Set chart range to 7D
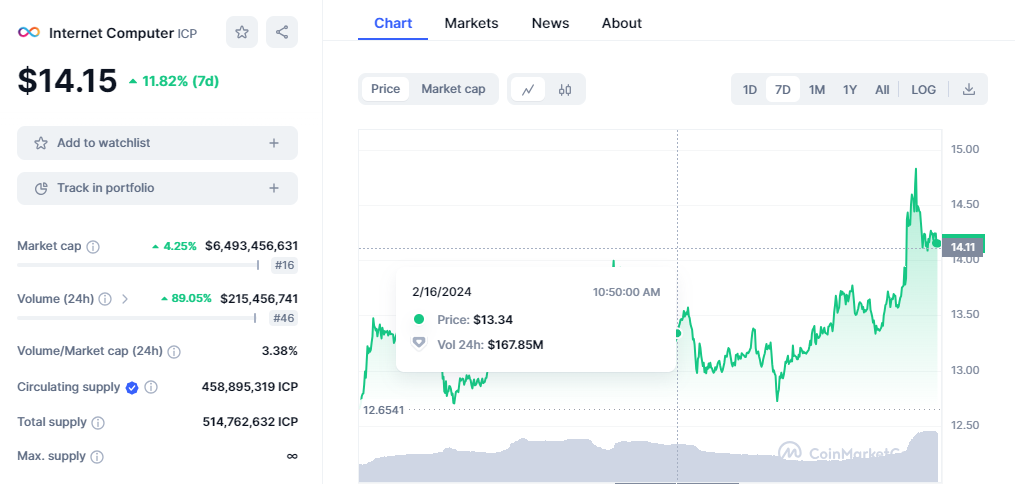The height and width of the screenshot is (484, 1015). (783, 89)
